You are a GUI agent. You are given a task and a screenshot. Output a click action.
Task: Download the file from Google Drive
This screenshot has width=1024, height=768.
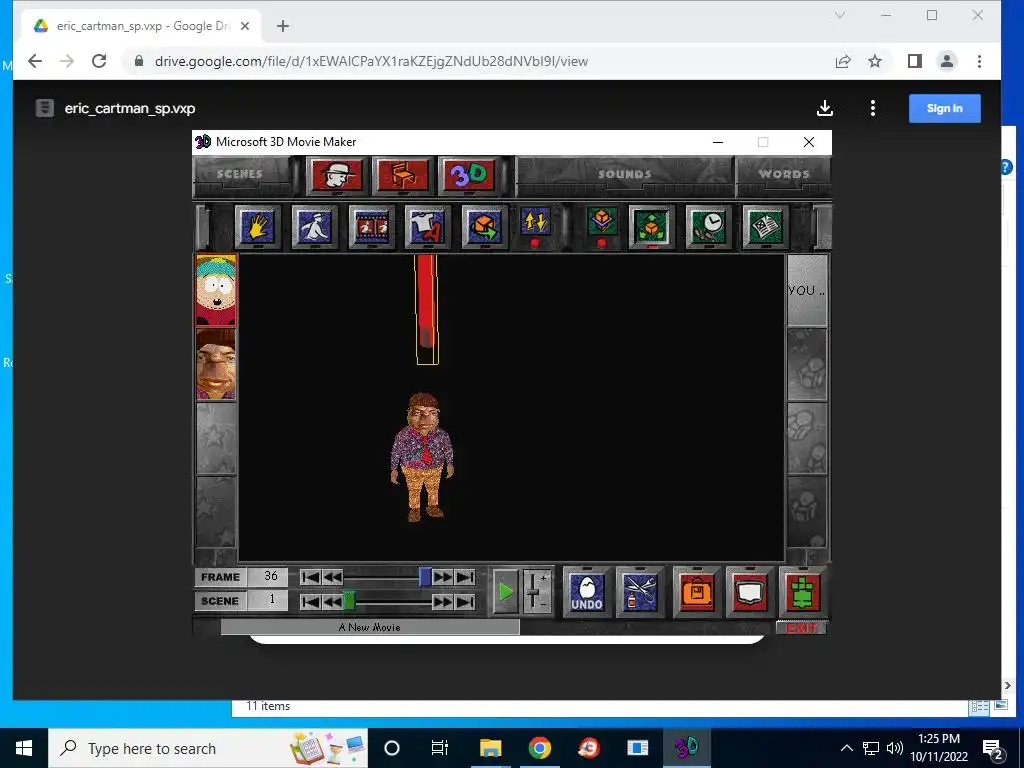825,108
